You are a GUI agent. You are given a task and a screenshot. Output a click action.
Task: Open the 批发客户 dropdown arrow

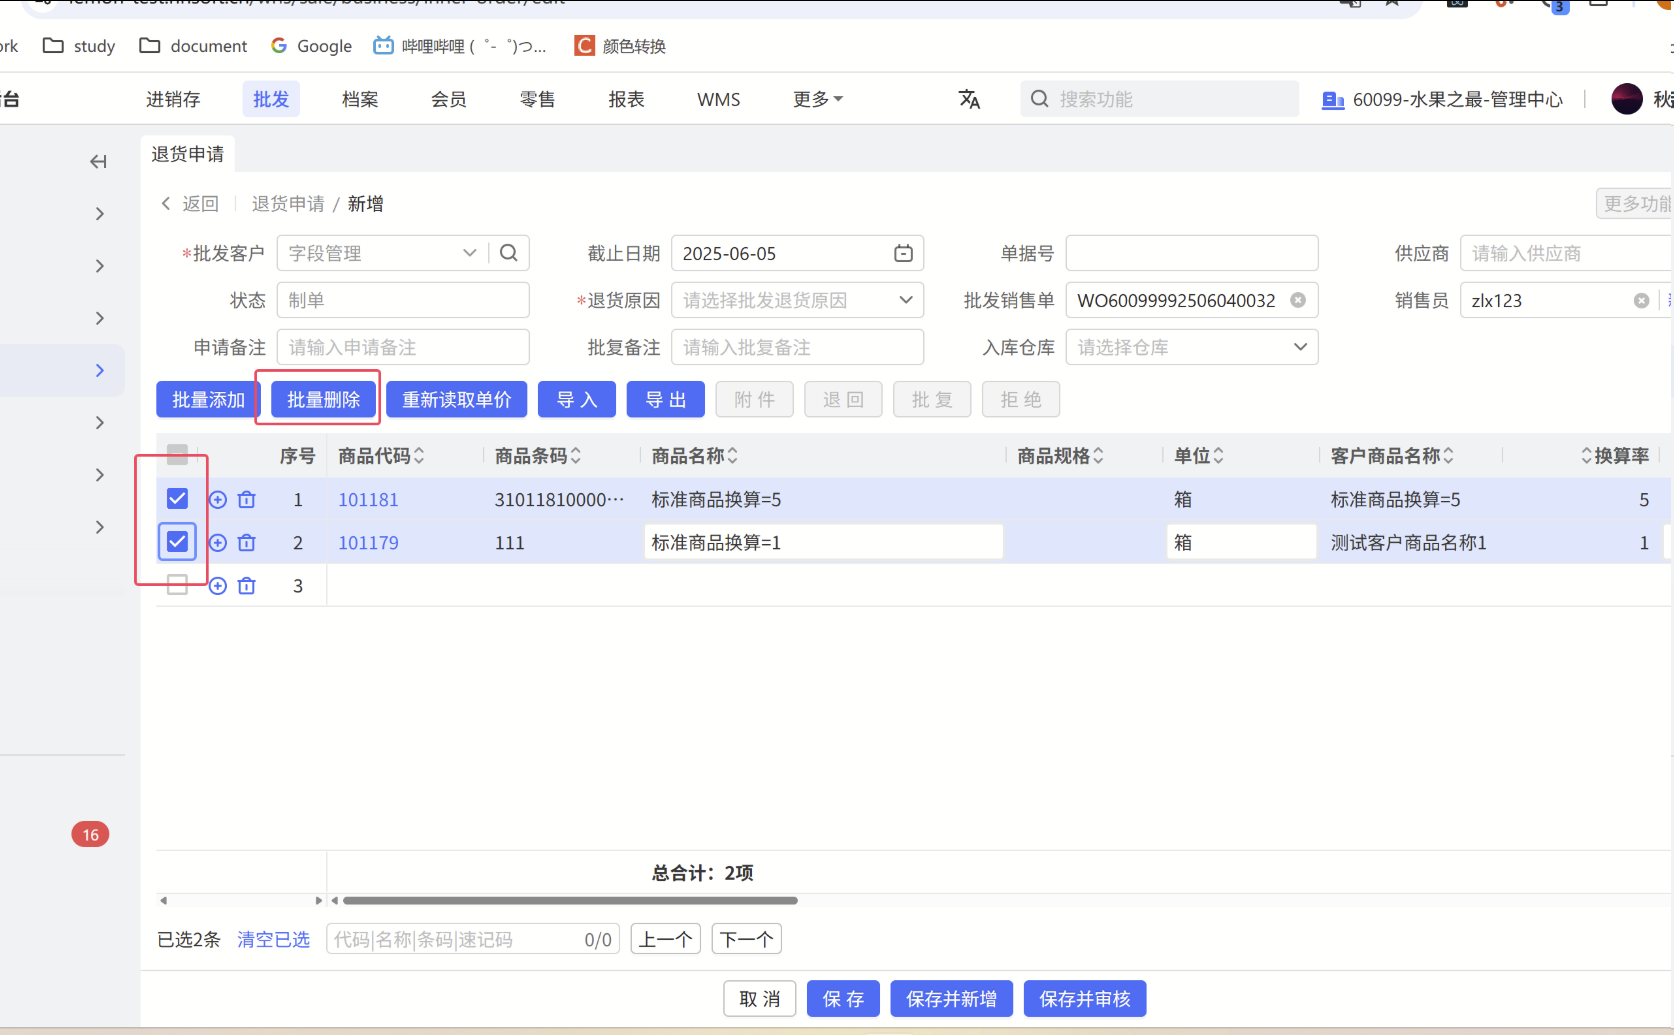(469, 253)
